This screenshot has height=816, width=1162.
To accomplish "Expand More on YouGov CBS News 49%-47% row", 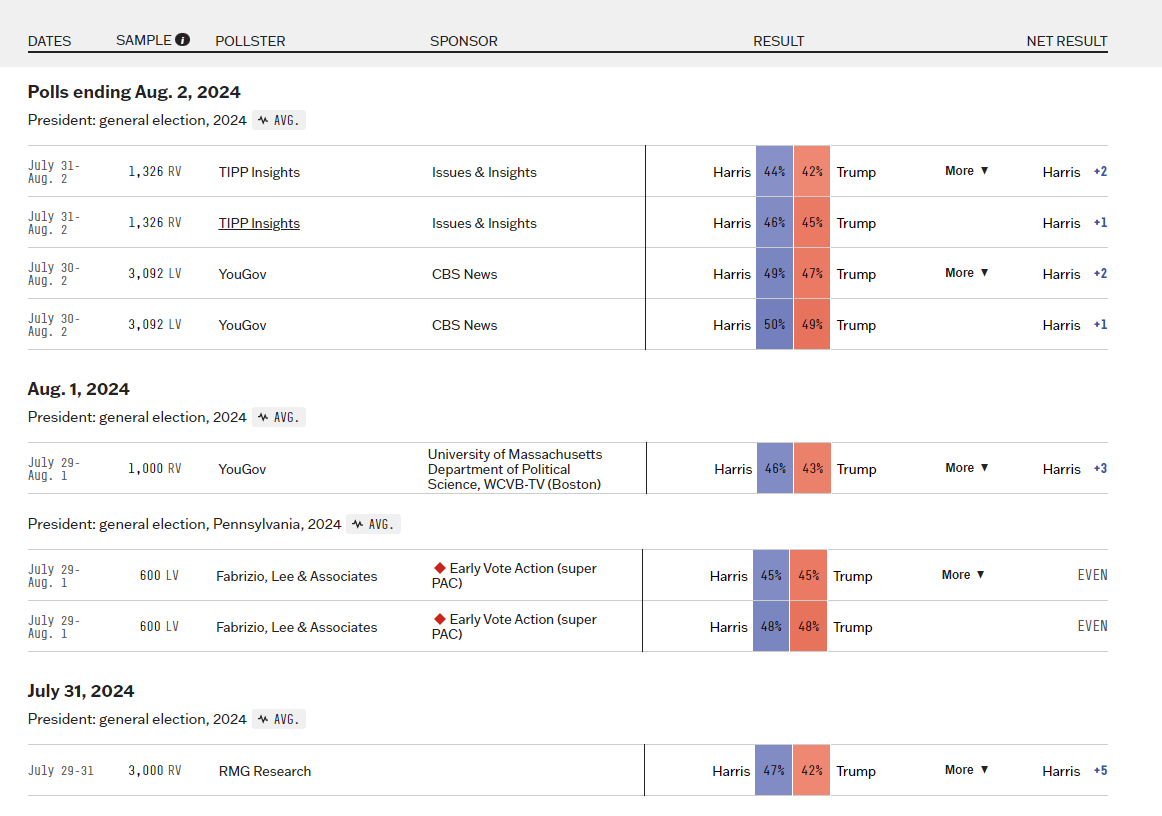I will (x=966, y=273).
